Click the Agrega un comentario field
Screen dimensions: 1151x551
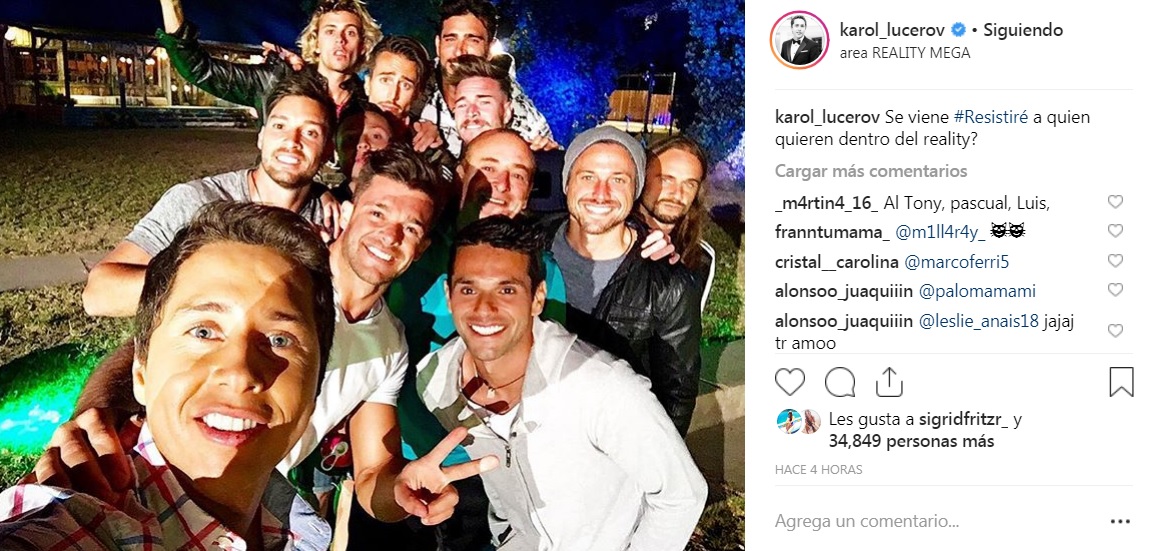(932, 522)
